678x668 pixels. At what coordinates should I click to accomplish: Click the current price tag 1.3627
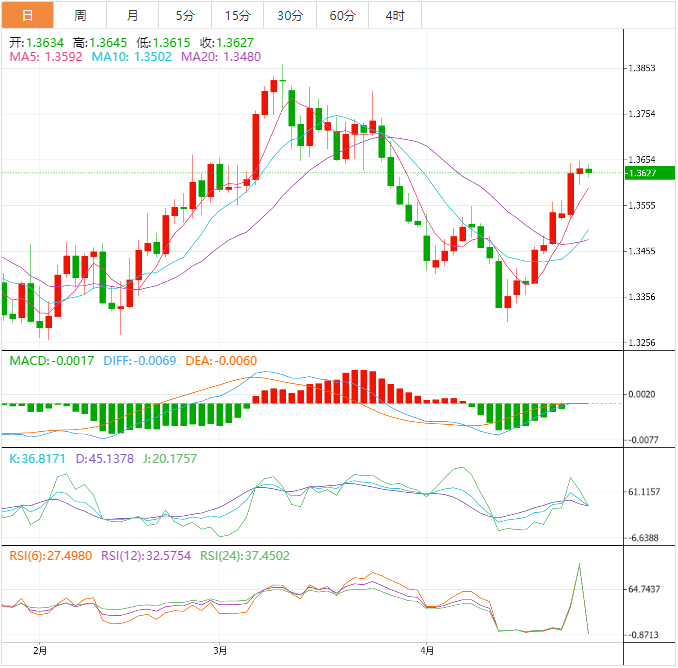tap(641, 173)
